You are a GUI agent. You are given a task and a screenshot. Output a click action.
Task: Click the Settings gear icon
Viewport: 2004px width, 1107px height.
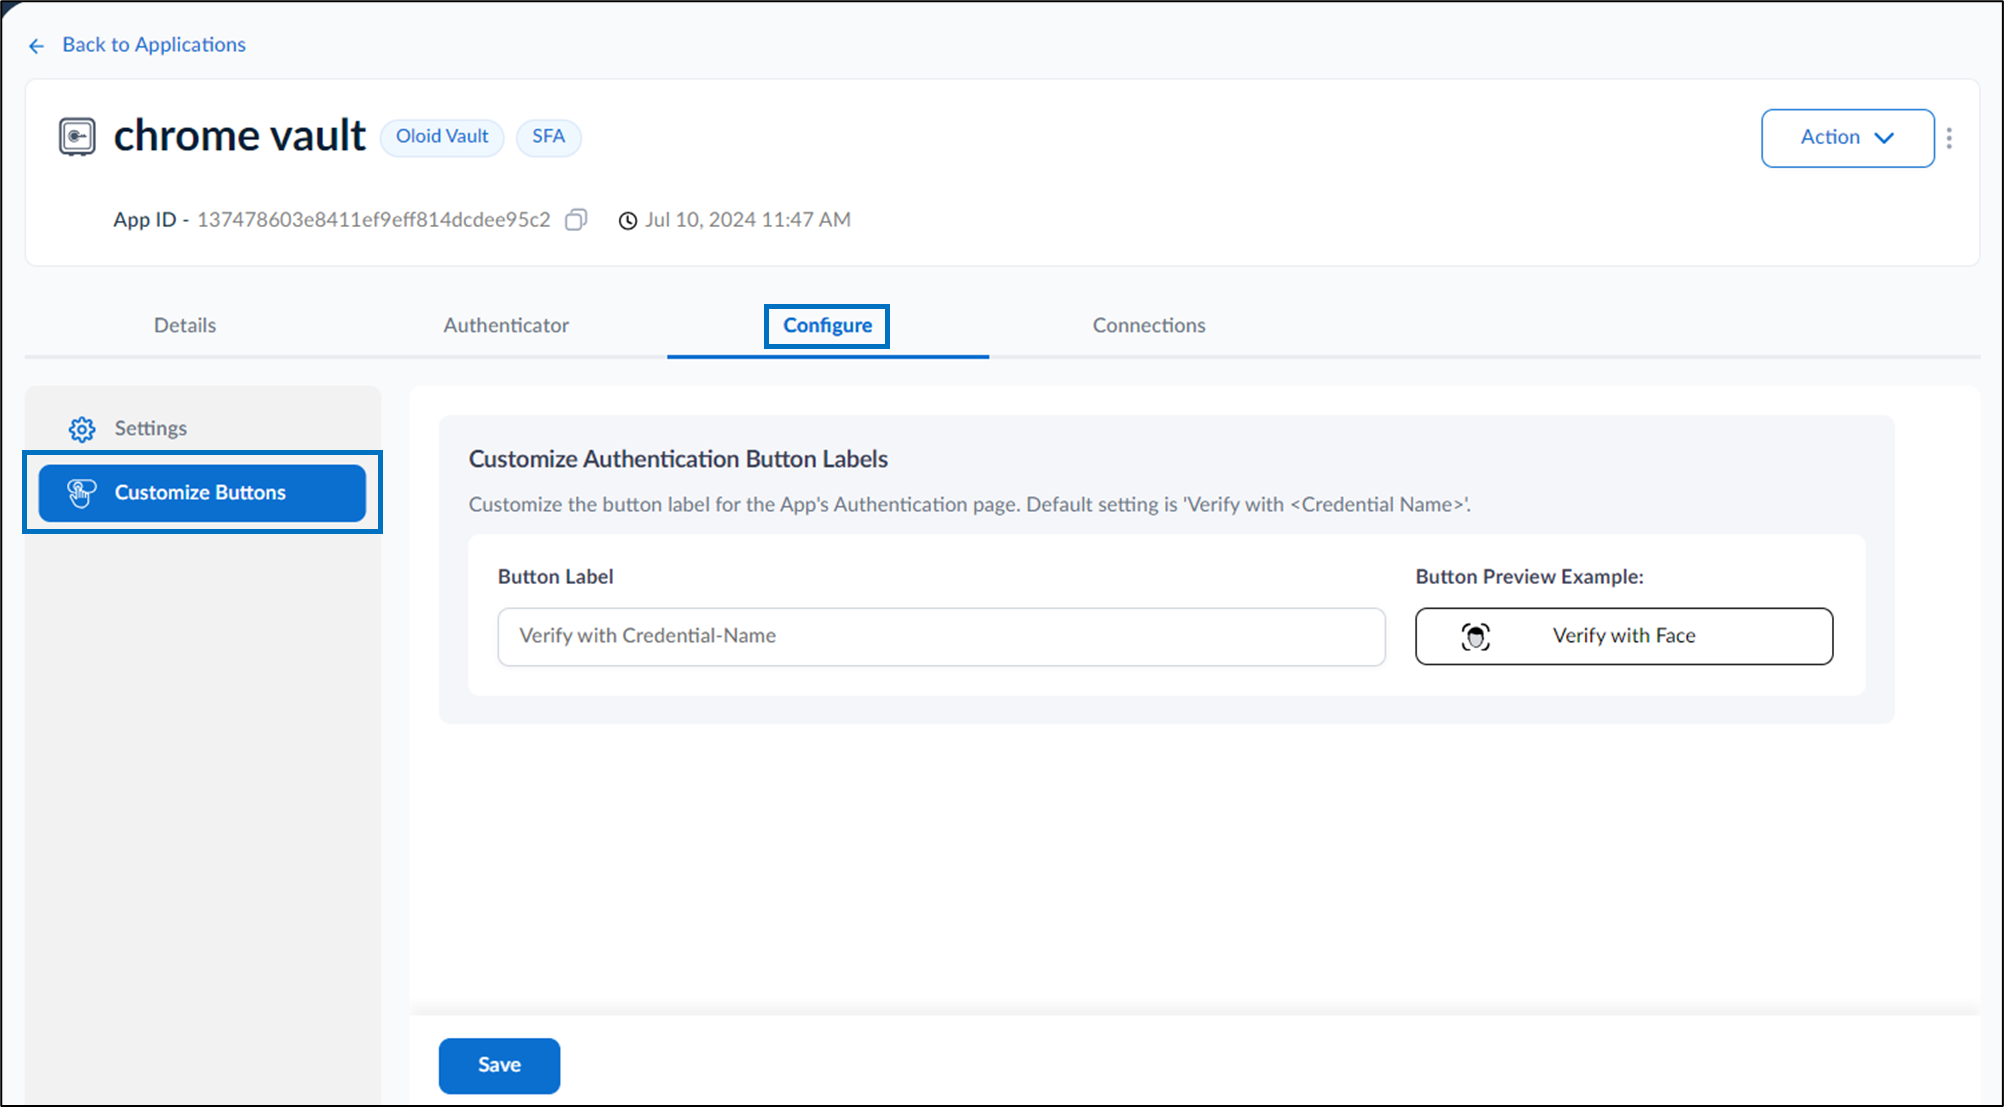82,429
